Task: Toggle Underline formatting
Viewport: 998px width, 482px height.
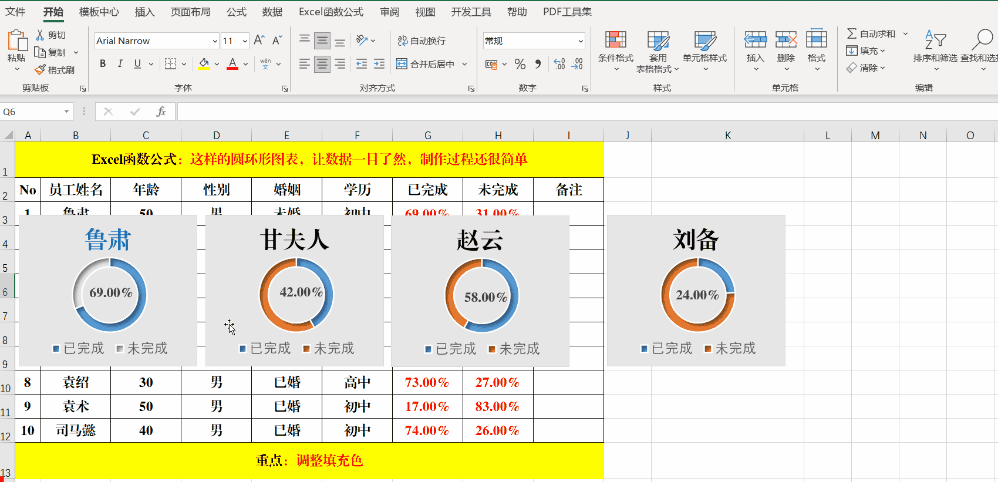Action: (137, 64)
